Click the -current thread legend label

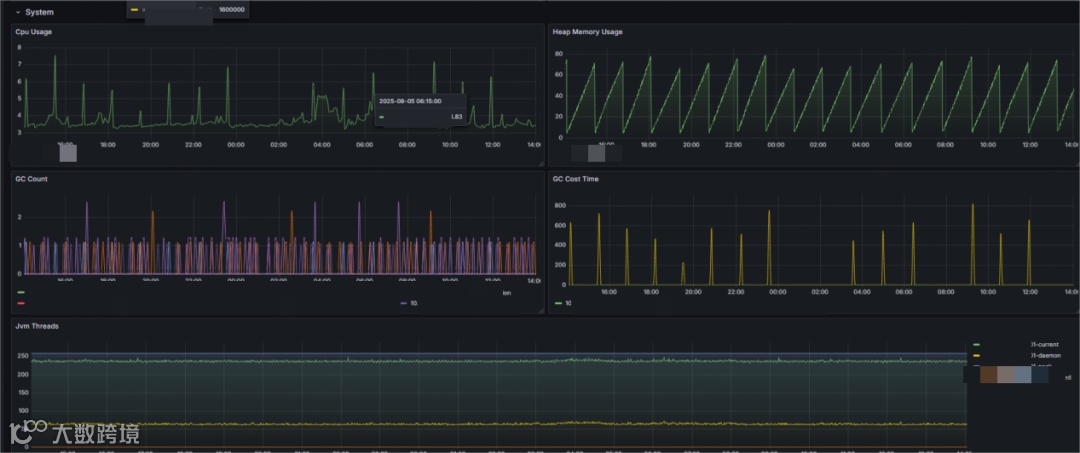pos(1046,344)
